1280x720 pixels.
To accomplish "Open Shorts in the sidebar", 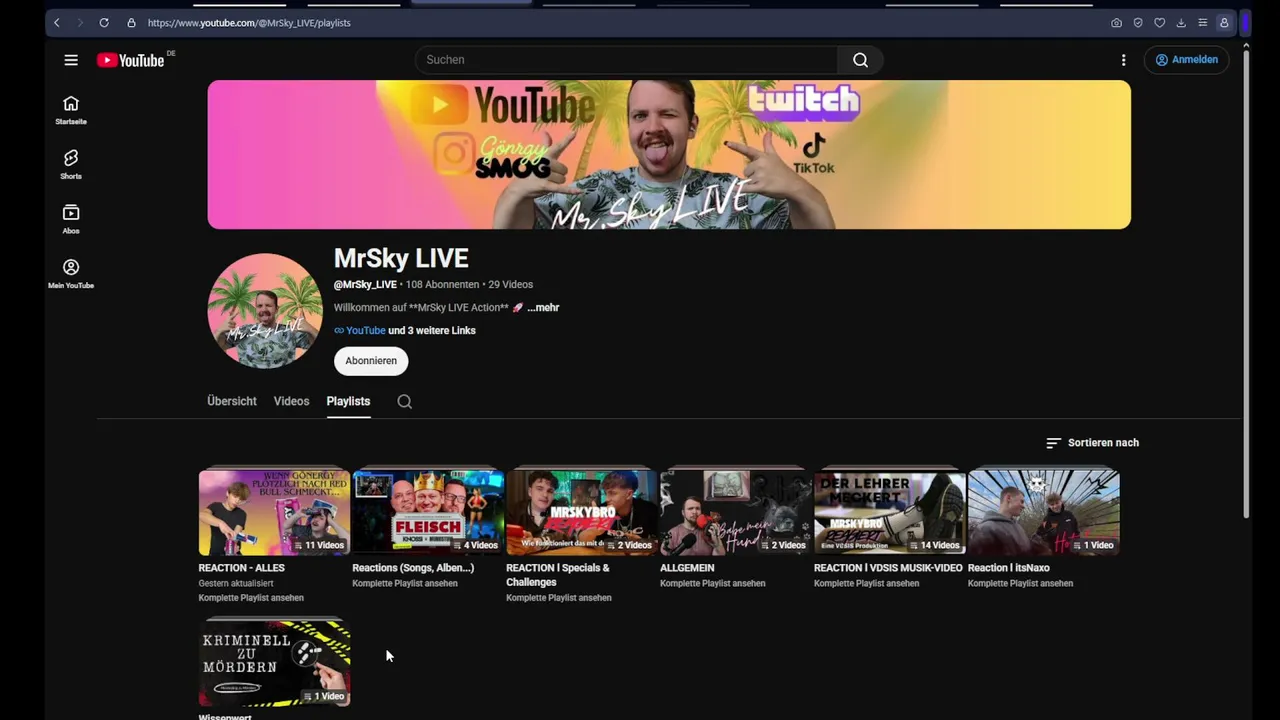I will click(x=71, y=164).
